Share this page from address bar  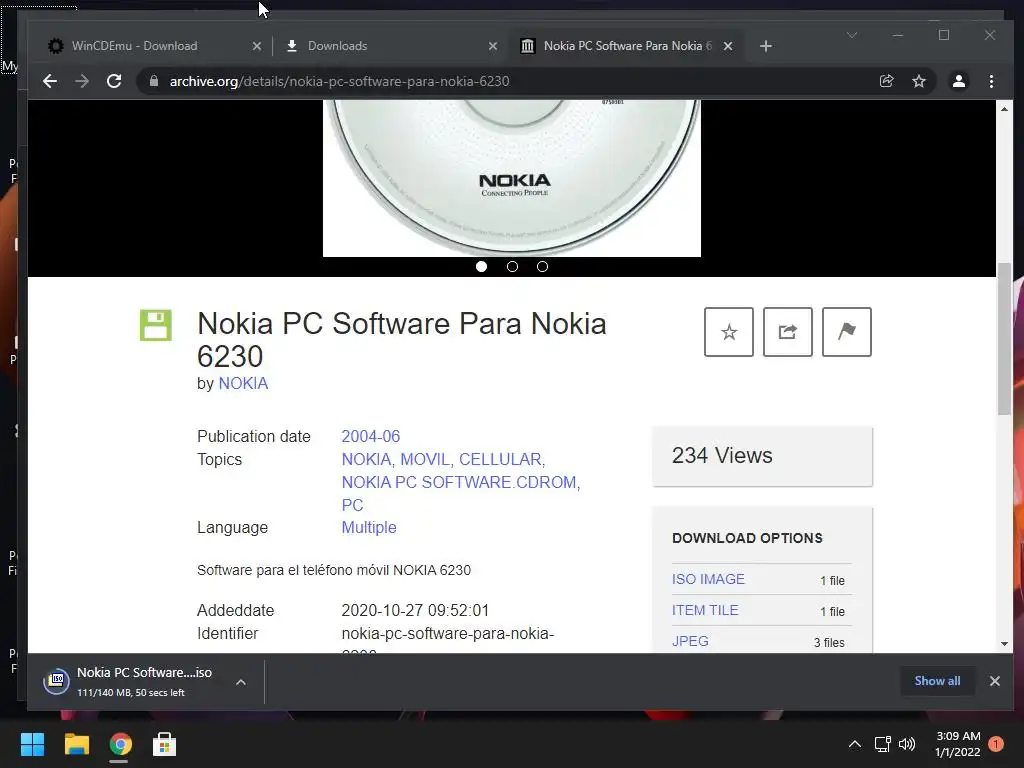pos(886,81)
